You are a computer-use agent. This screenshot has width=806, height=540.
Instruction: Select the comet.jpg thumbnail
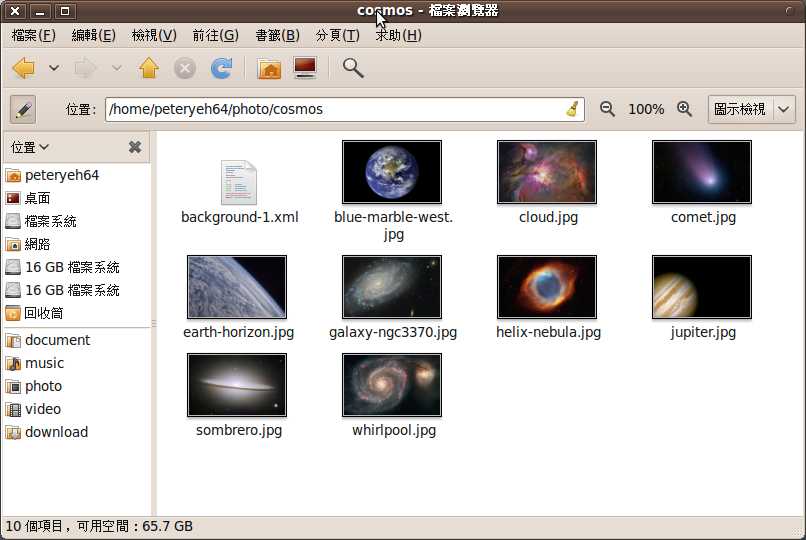[702, 172]
